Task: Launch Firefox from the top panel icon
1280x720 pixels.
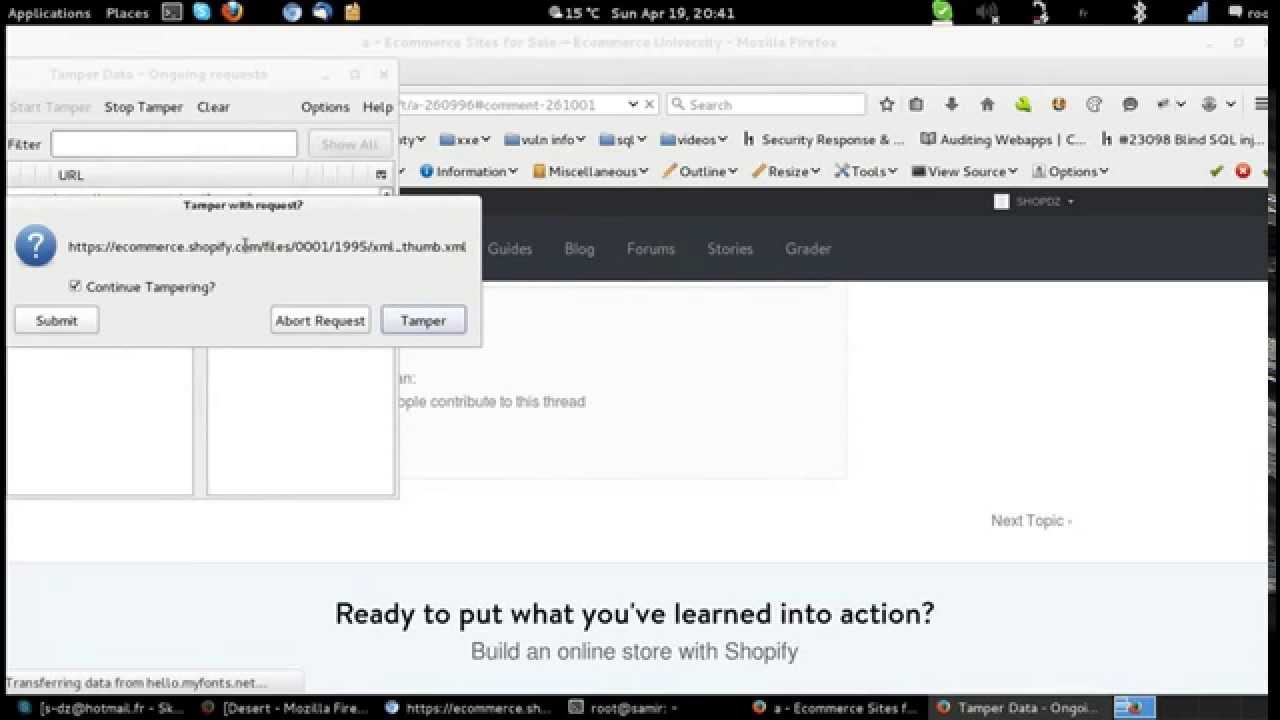Action: click(x=232, y=13)
